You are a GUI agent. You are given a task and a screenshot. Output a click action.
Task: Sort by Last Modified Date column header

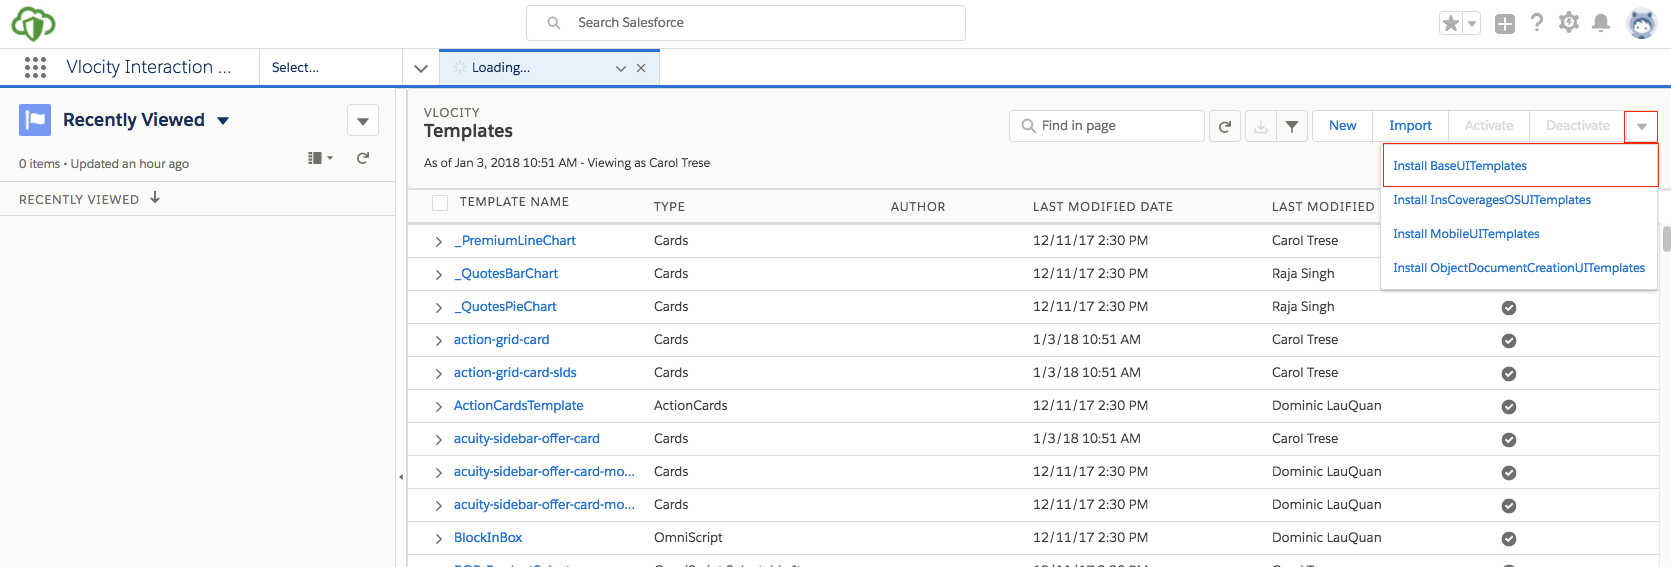click(x=1103, y=207)
